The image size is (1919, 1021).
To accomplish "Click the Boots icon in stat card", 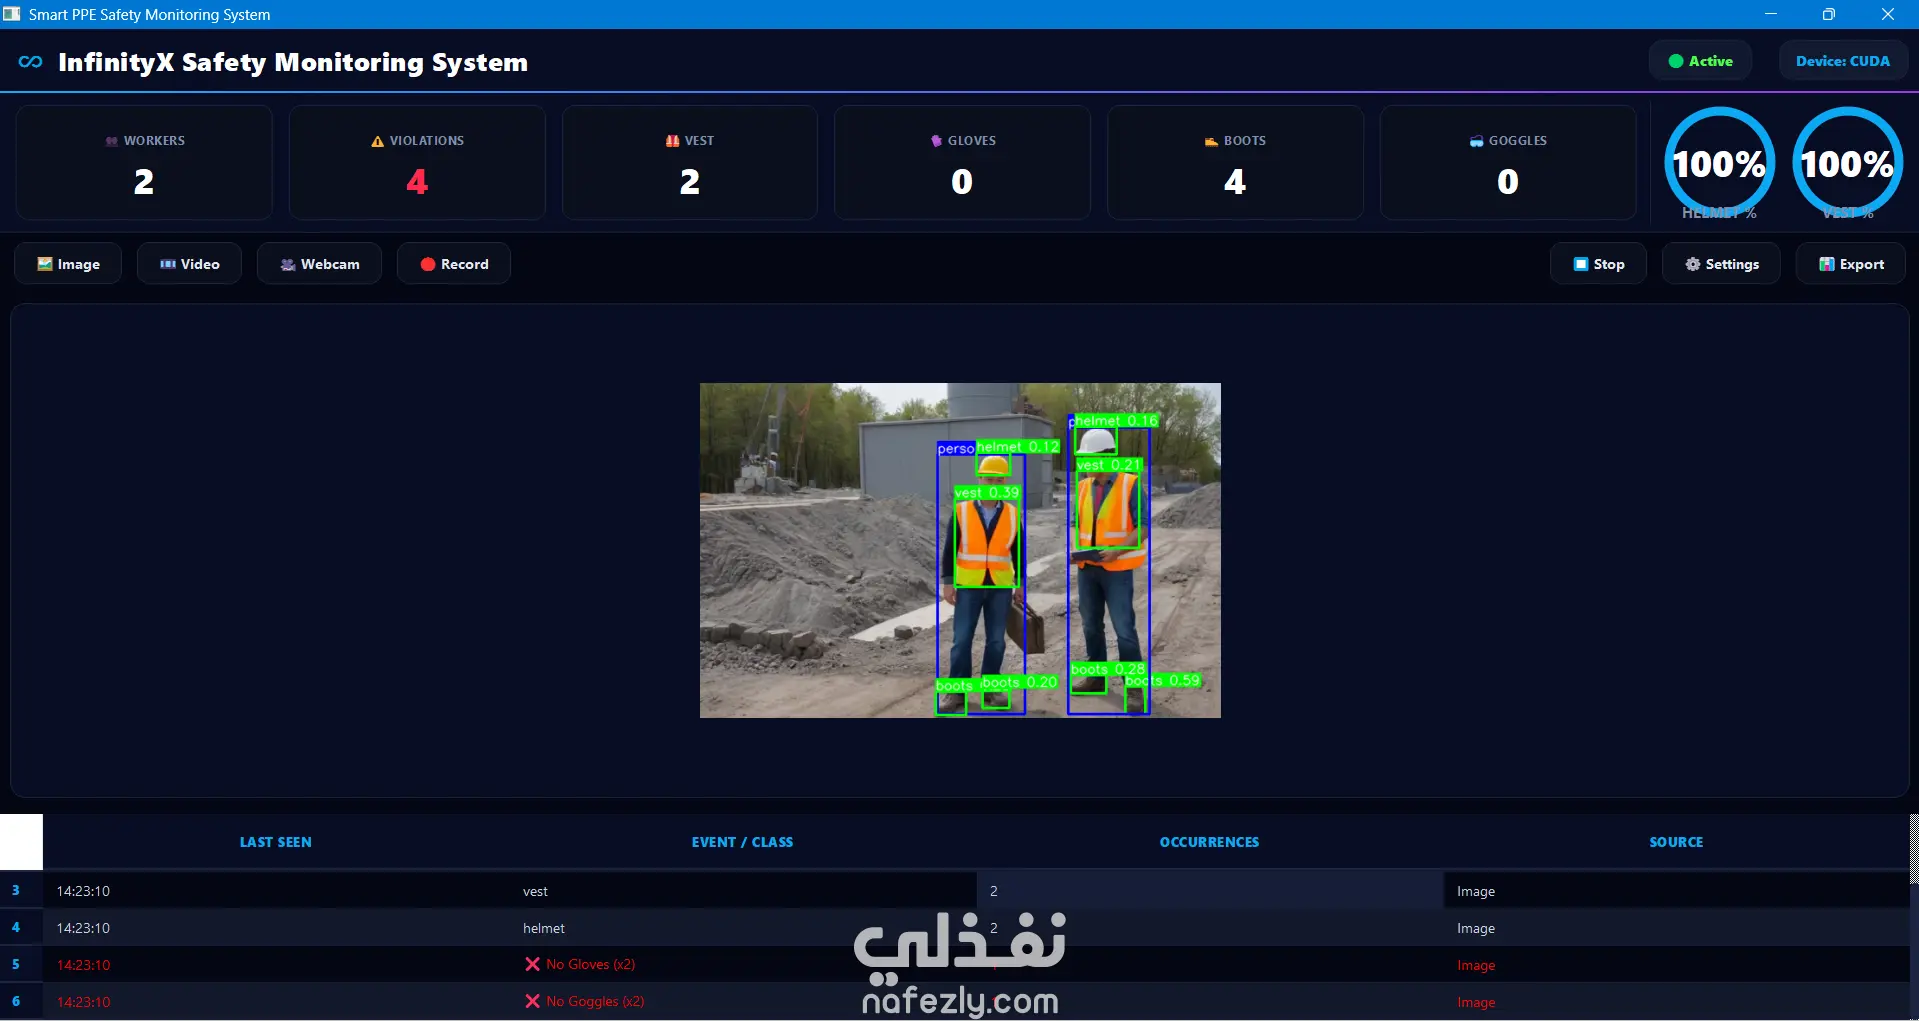I will point(1211,141).
